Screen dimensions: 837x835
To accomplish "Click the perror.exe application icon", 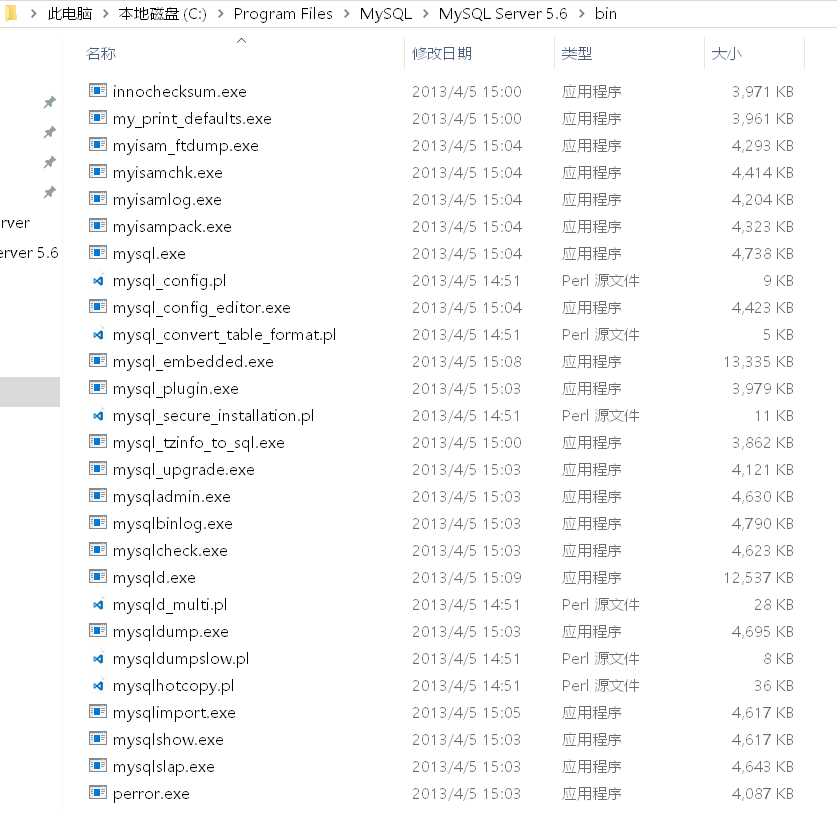I will tap(98, 792).
